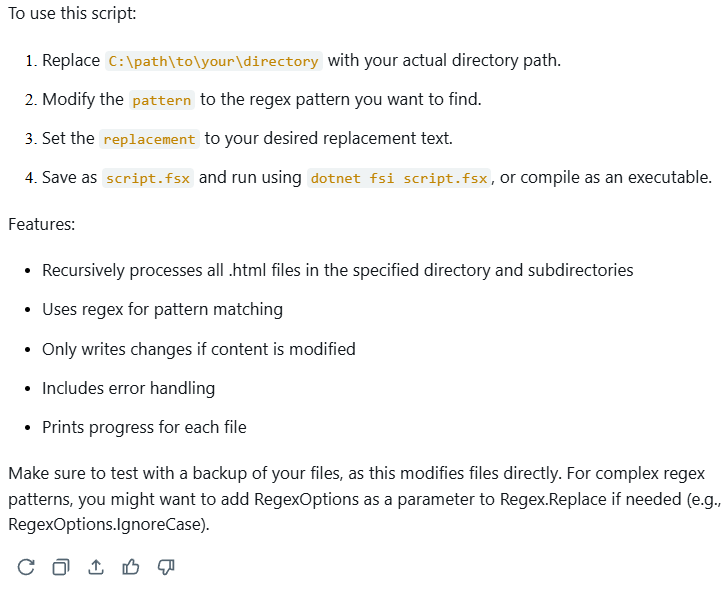Click the 'Features:' heading text
728x589 pixels.
coord(42,224)
